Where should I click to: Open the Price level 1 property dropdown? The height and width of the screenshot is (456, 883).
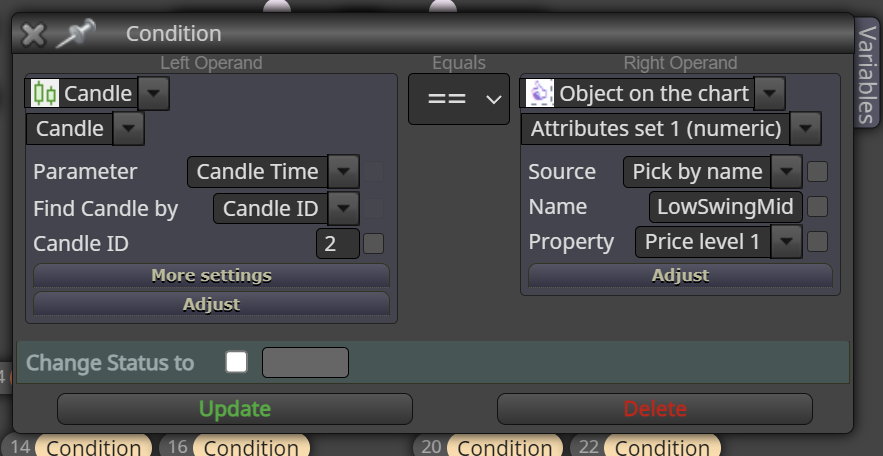tap(787, 242)
